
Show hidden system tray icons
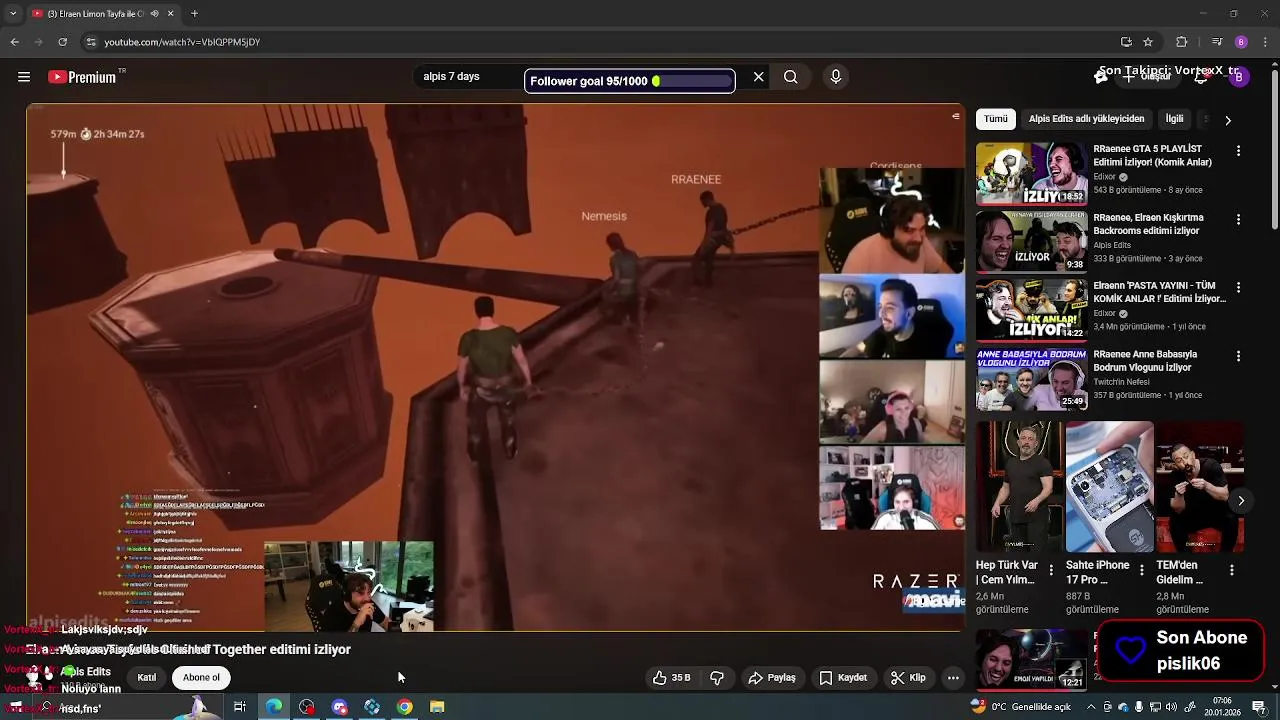click(x=1091, y=707)
